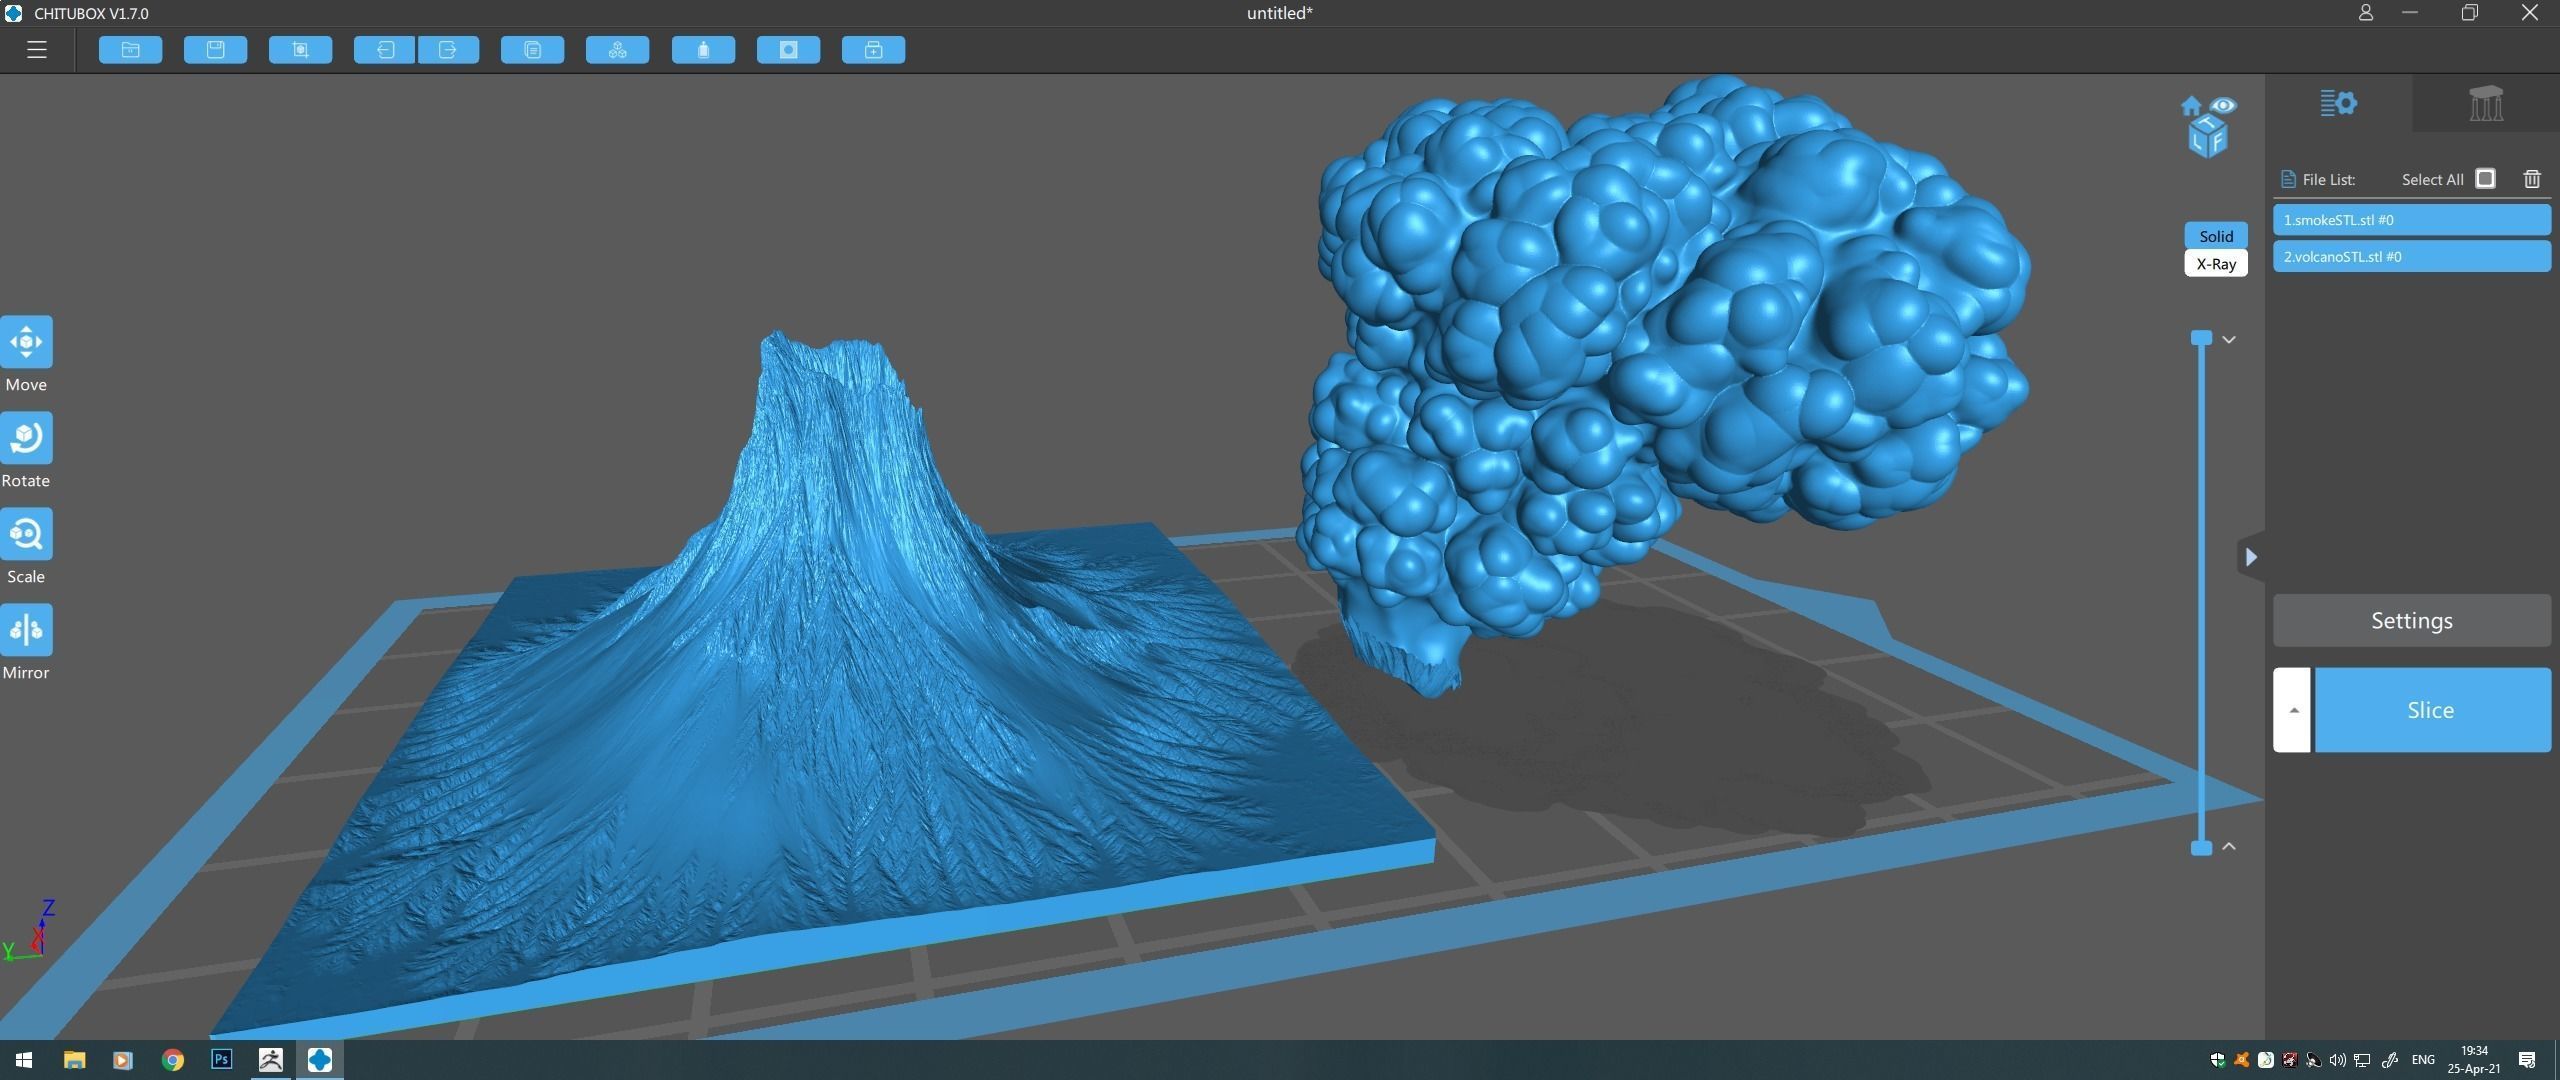Reset view with the home icon
This screenshot has height=1080, width=2560.
click(2191, 105)
